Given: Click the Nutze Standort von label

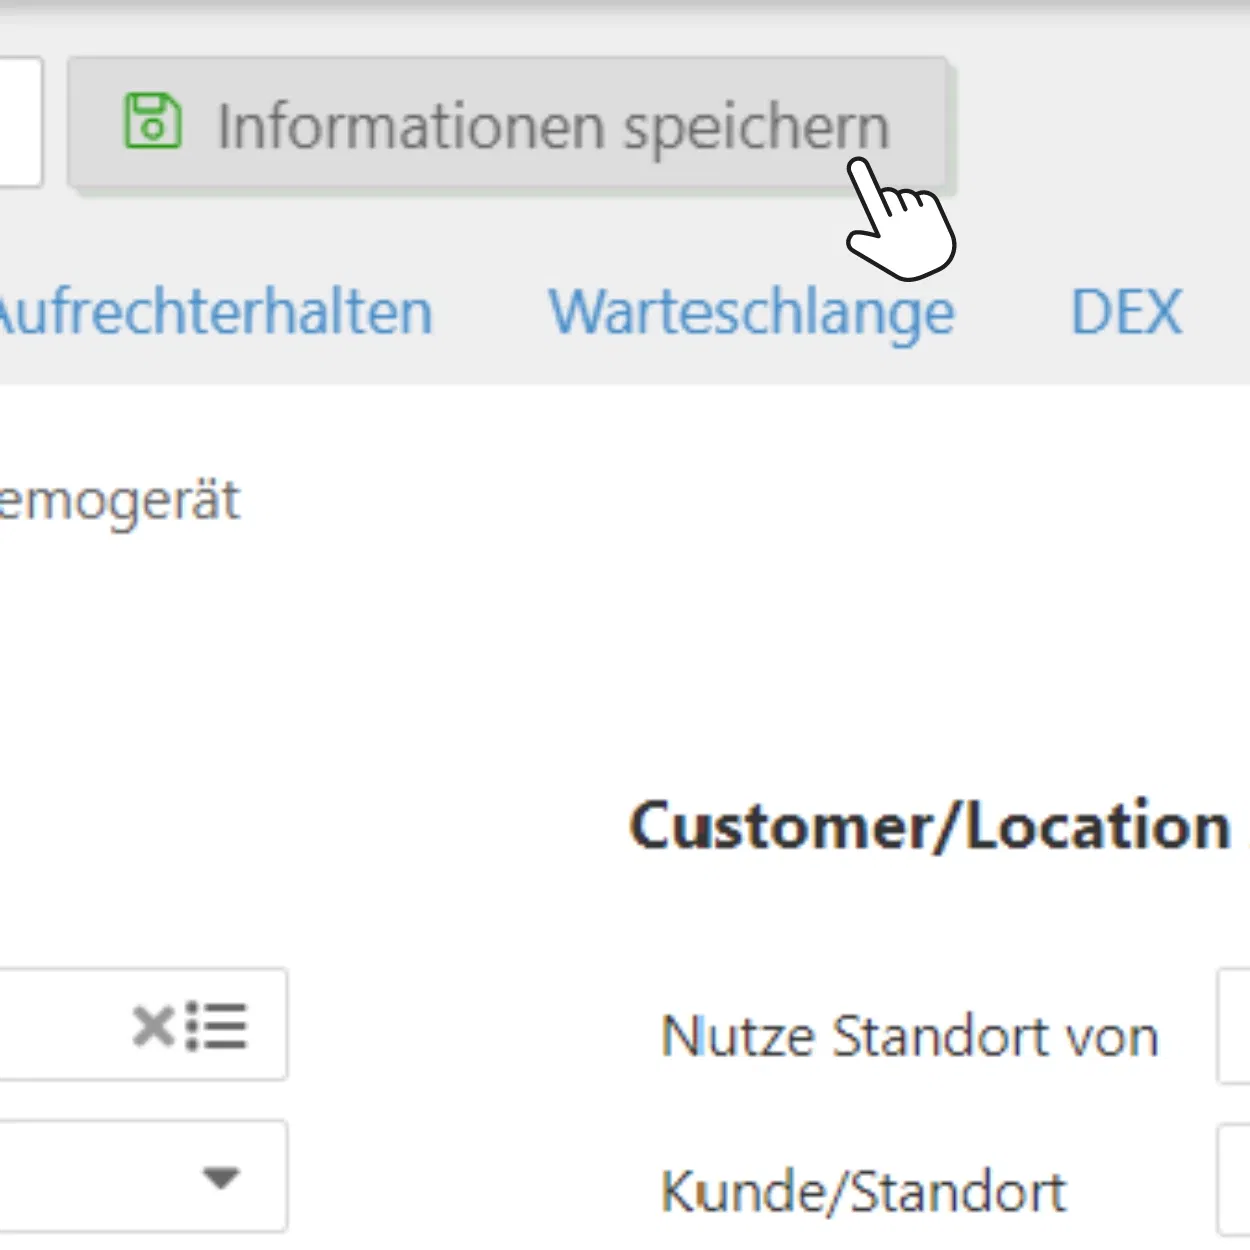Looking at the screenshot, I should [909, 1036].
